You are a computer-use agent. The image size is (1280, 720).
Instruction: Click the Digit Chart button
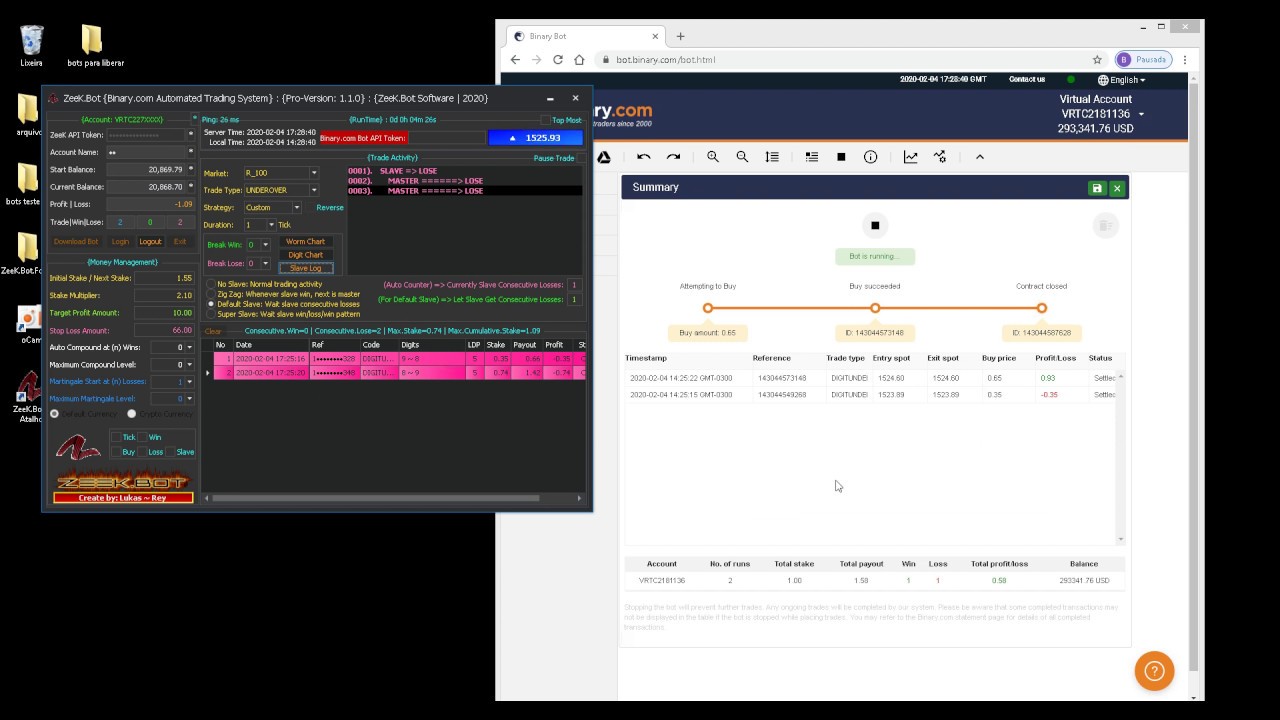(x=305, y=255)
